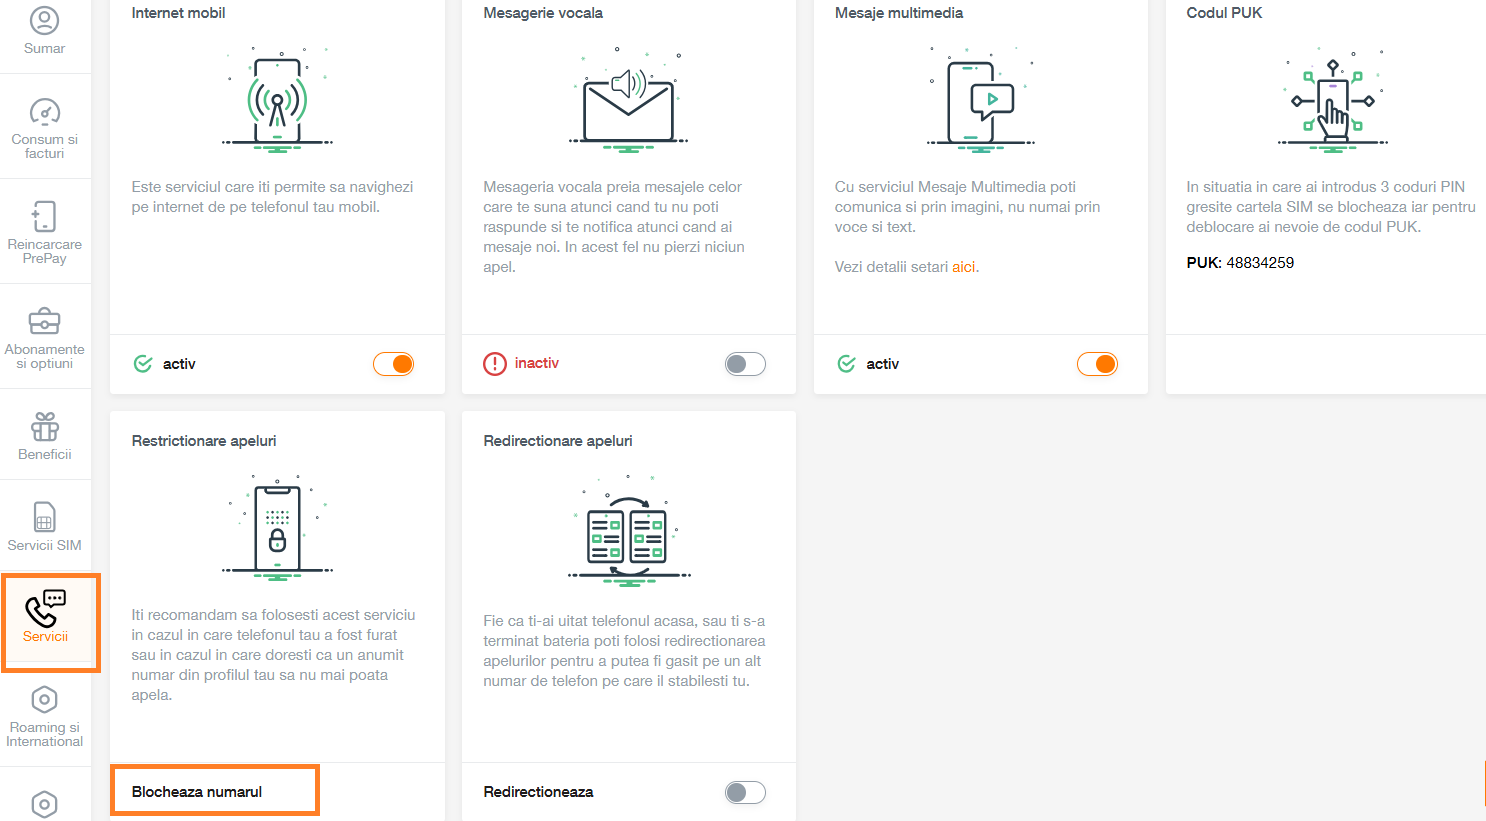The width and height of the screenshot is (1486, 821).
Task: Open Consum si facturi gauge icon
Action: coord(44,111)
